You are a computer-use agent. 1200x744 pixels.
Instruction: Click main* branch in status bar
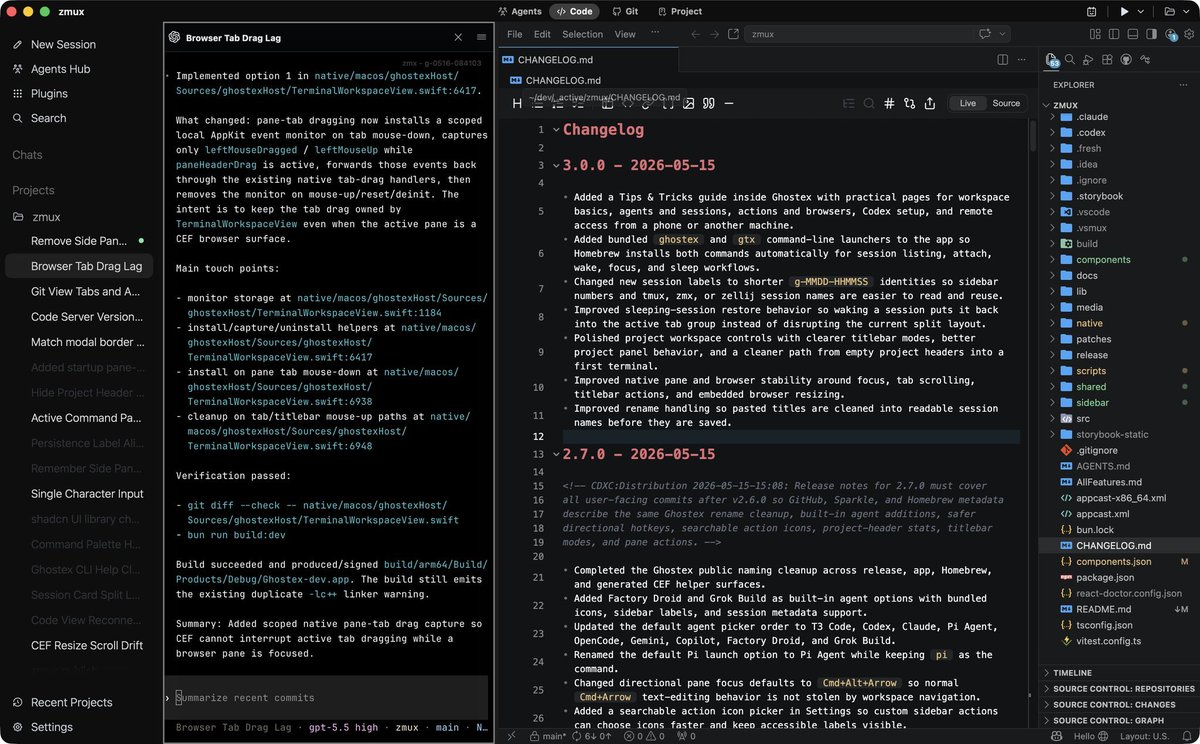tap(550, 735)
